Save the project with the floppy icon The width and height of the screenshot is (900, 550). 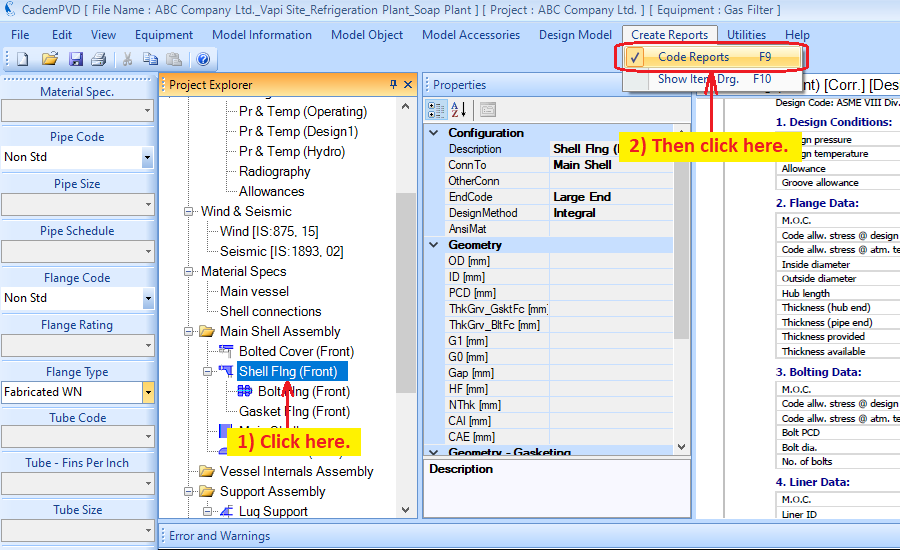point(75,60)
